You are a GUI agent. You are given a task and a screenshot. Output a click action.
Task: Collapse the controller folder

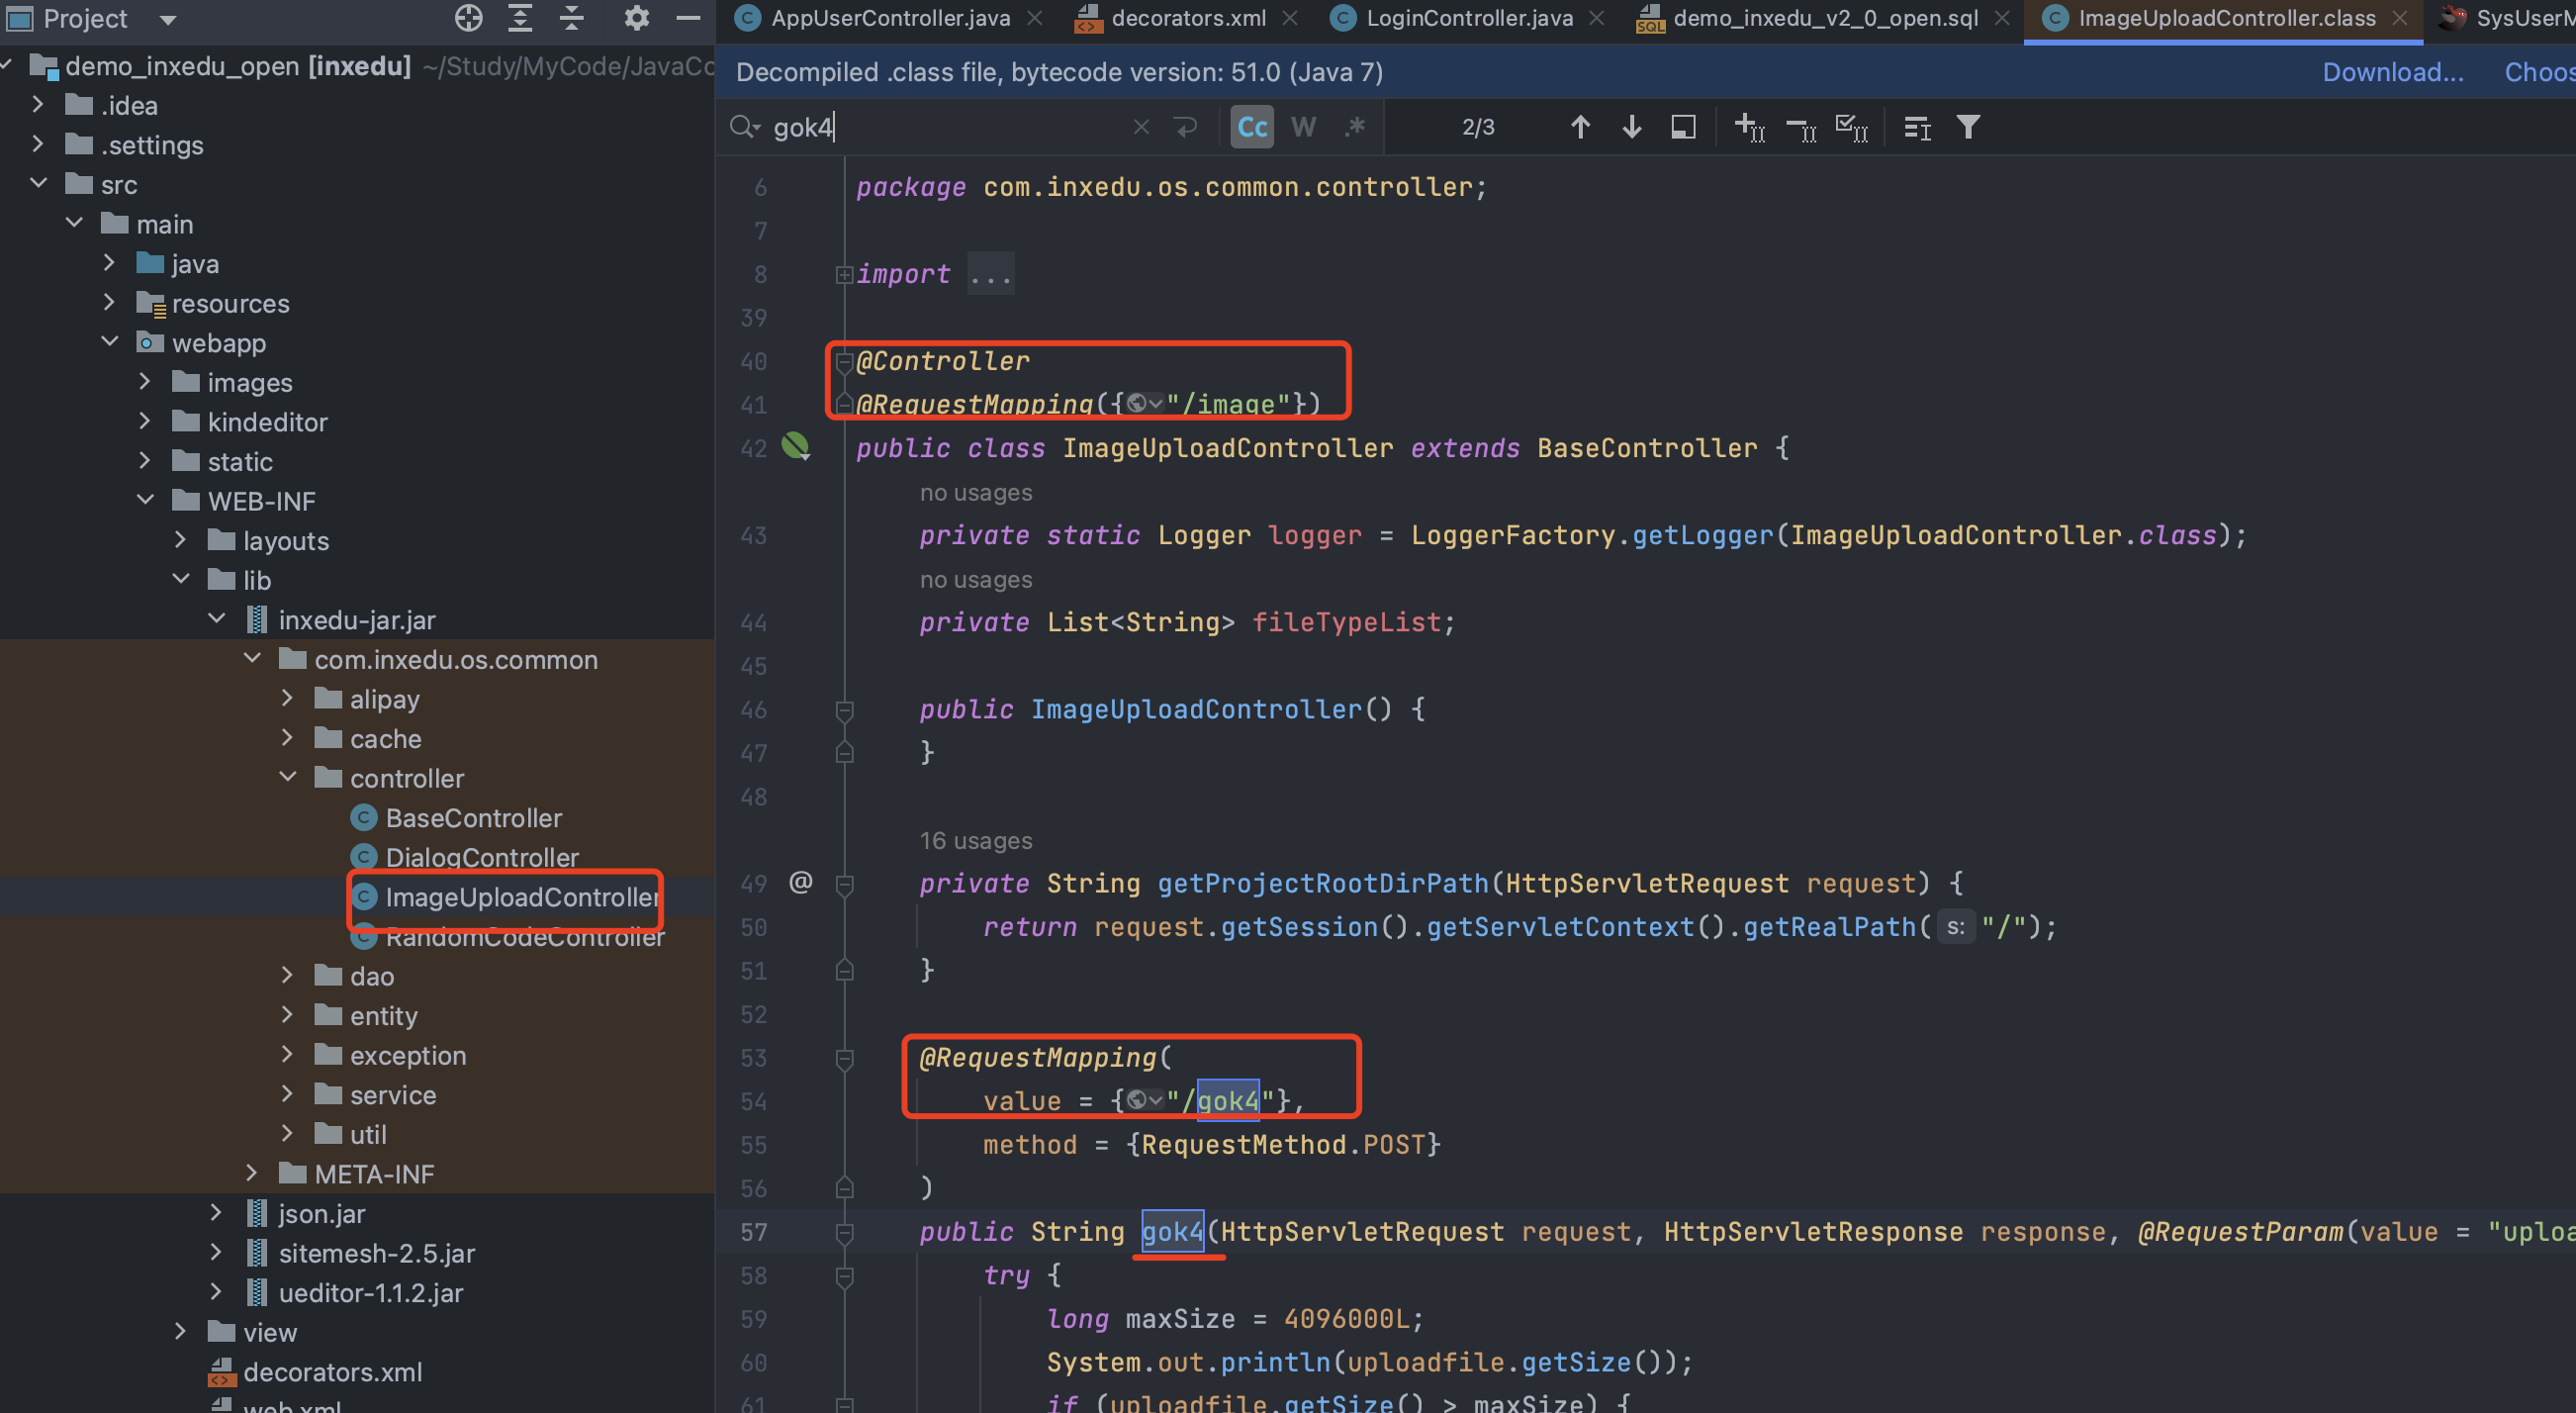(x=287, y=777)
